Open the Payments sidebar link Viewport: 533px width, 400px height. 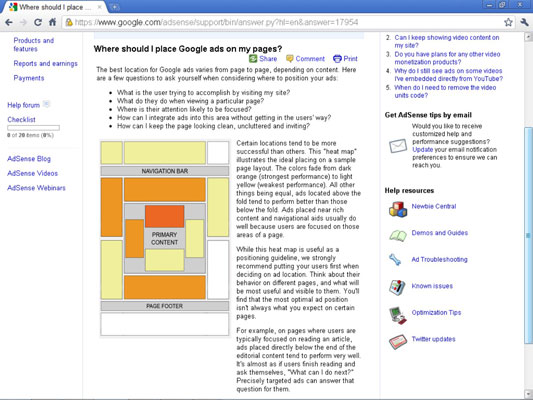pos(29,78)
